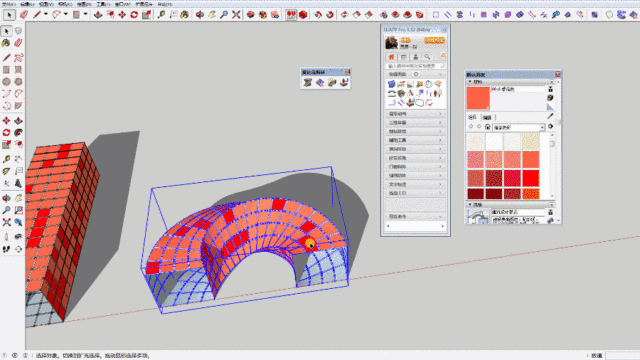The height and width of the screenshot is (360, 640).
Task: Activate the Walk footprints tool in left toolbar
Action: 6,249
